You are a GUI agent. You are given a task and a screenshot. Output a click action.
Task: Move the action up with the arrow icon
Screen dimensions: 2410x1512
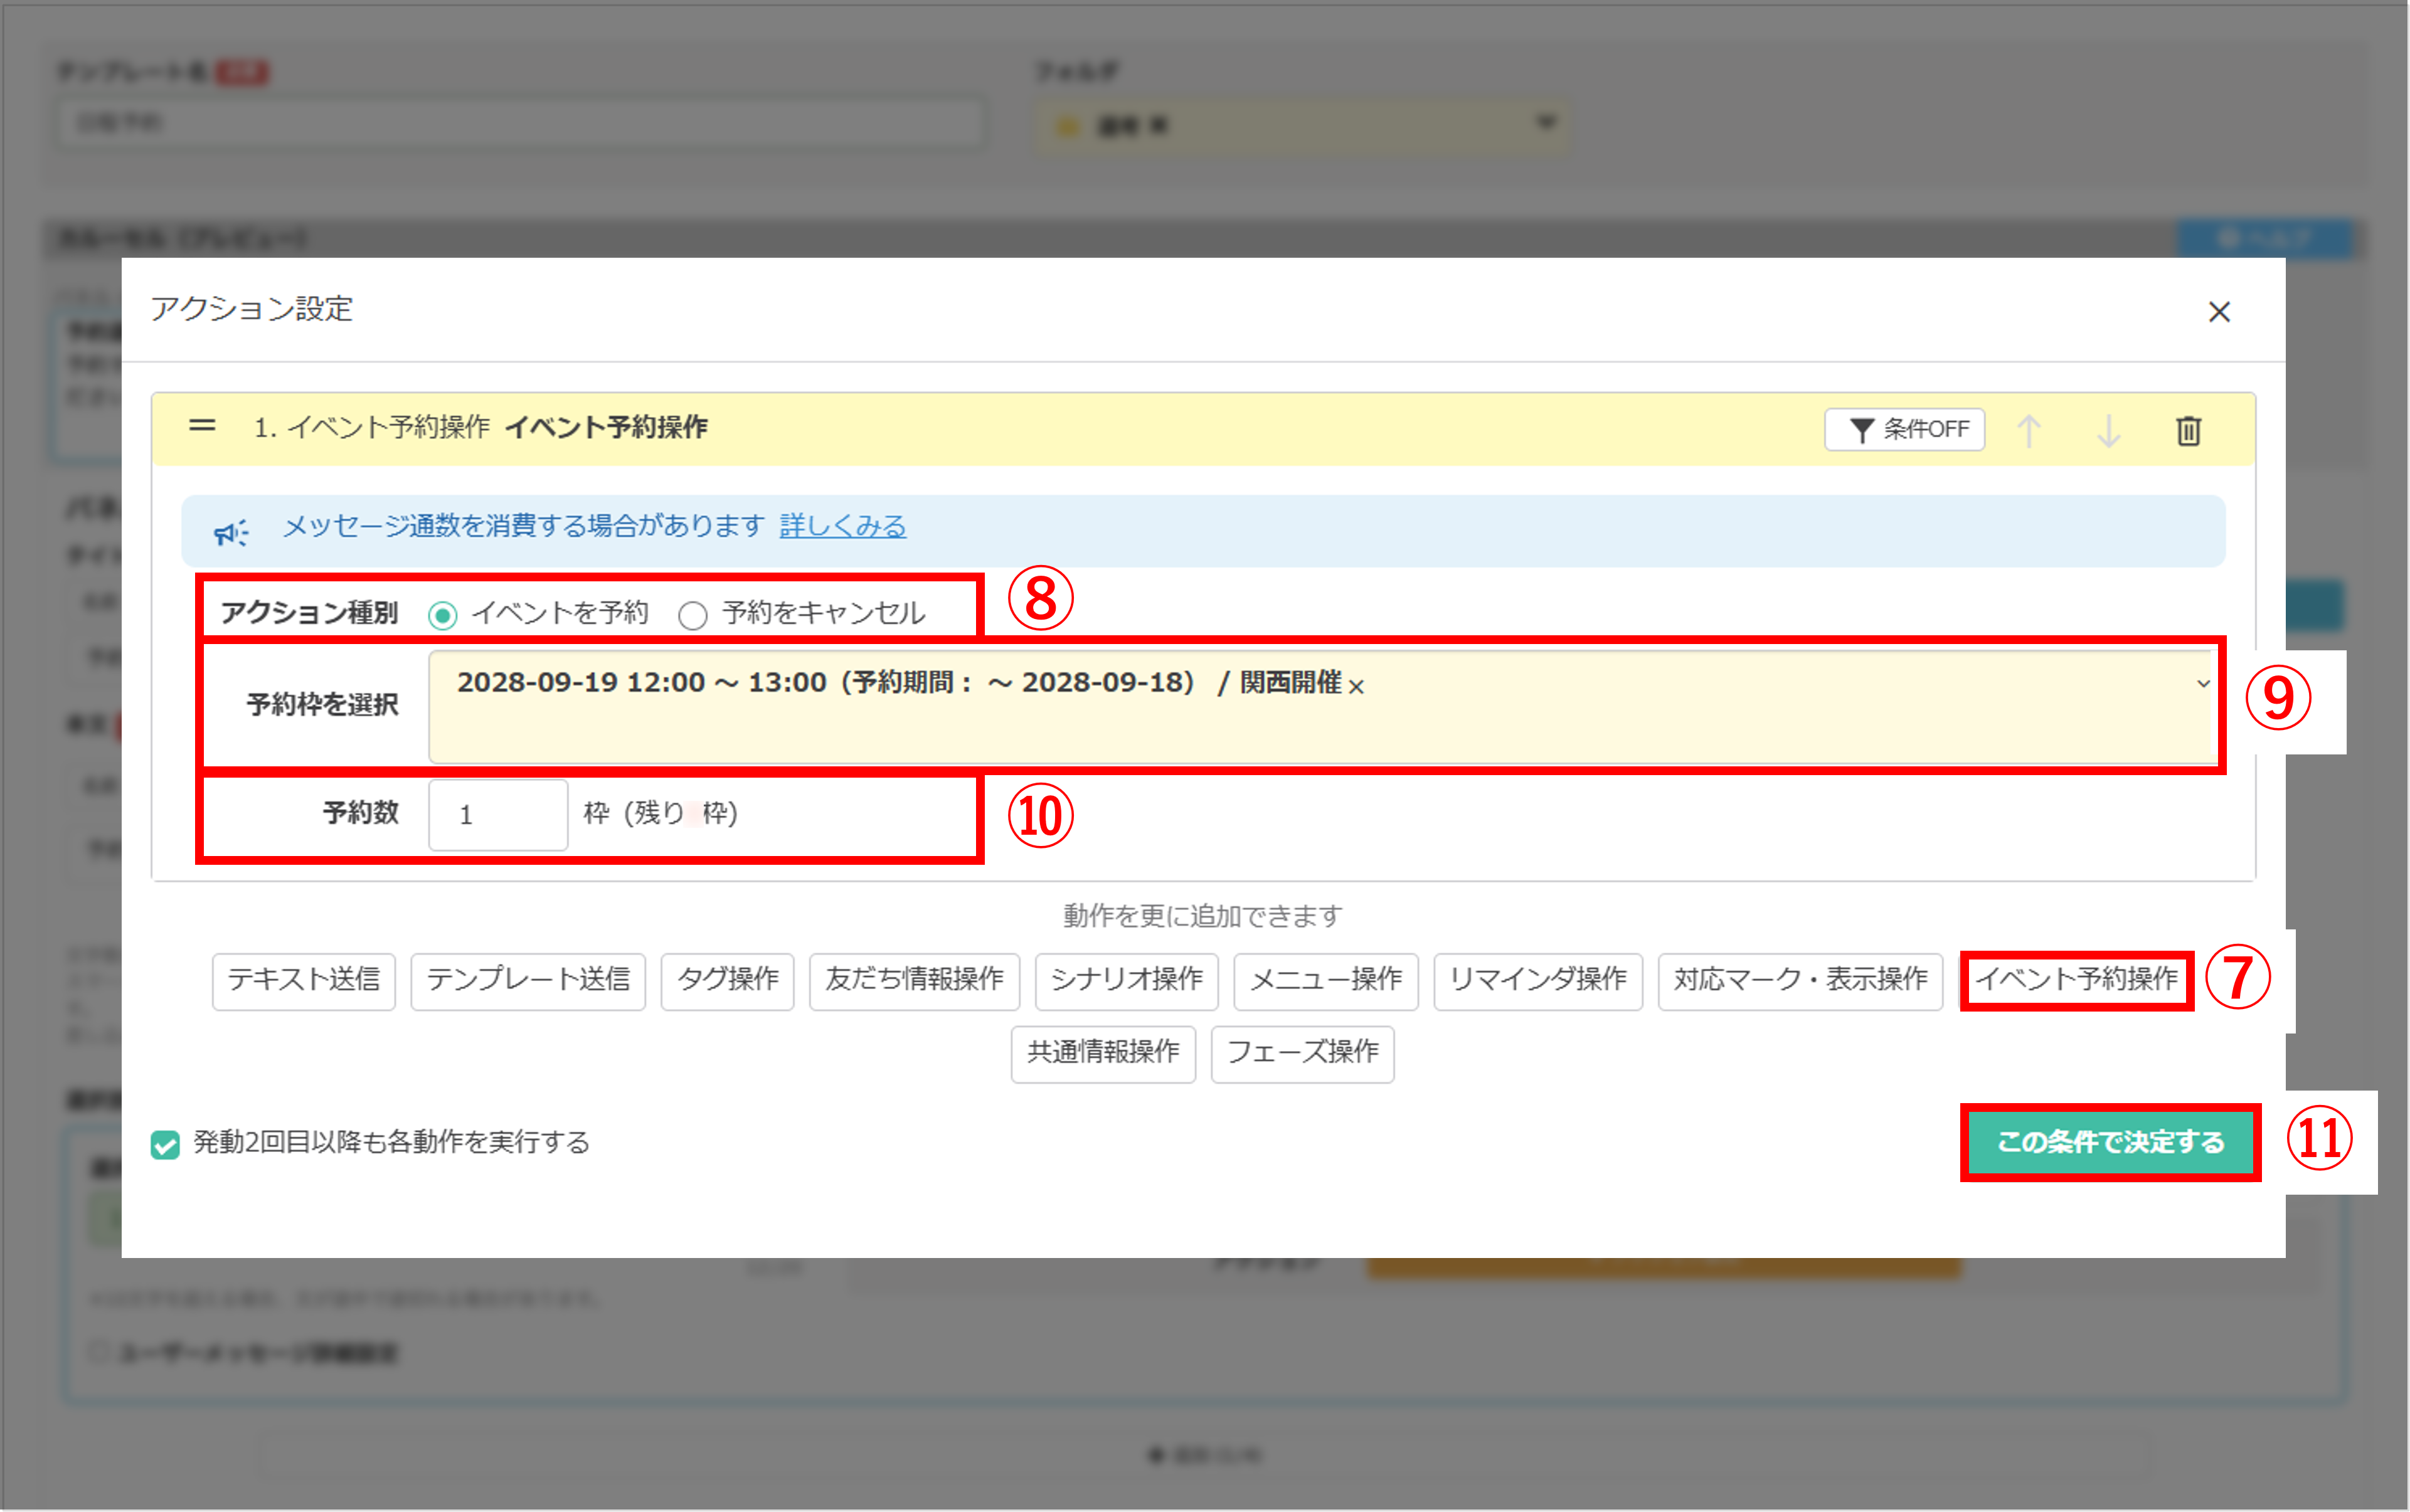click(x=2030, y=430)
